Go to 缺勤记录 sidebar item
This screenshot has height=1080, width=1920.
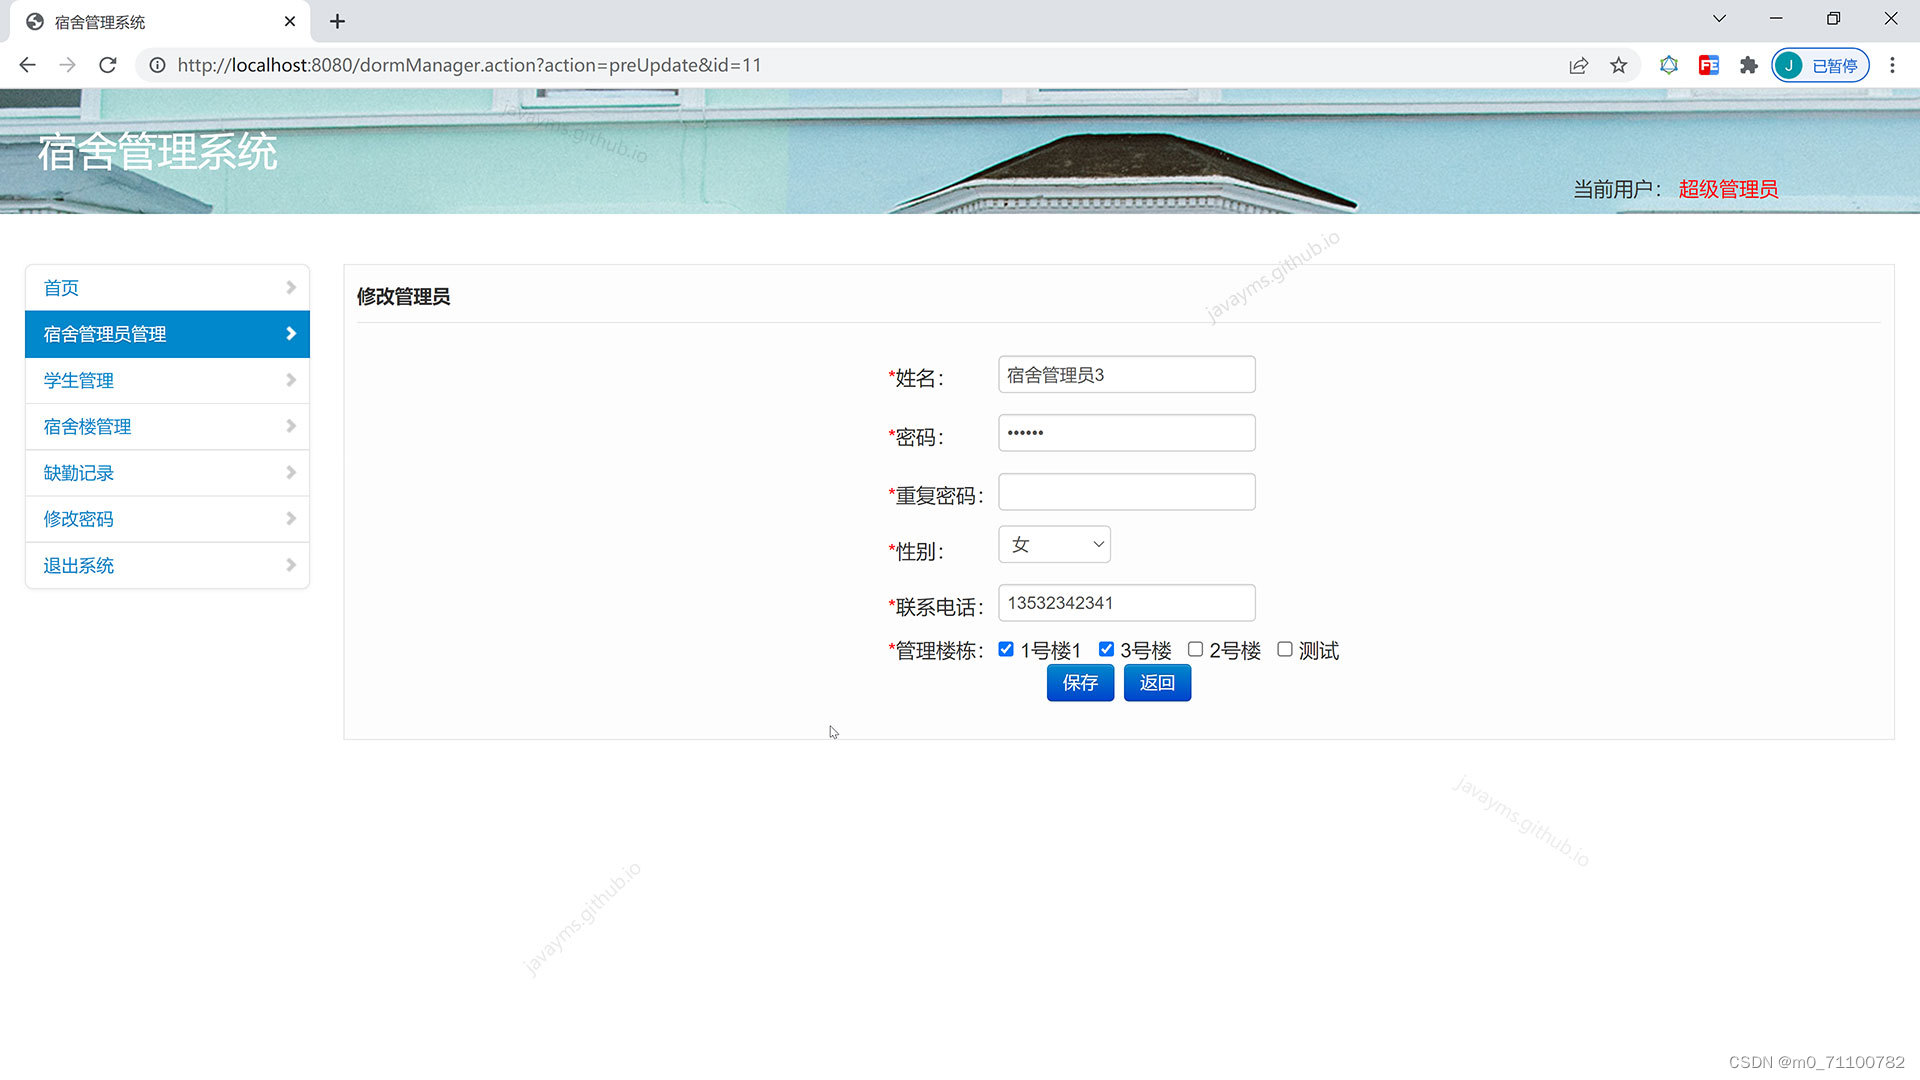click(x=79, y=473)
